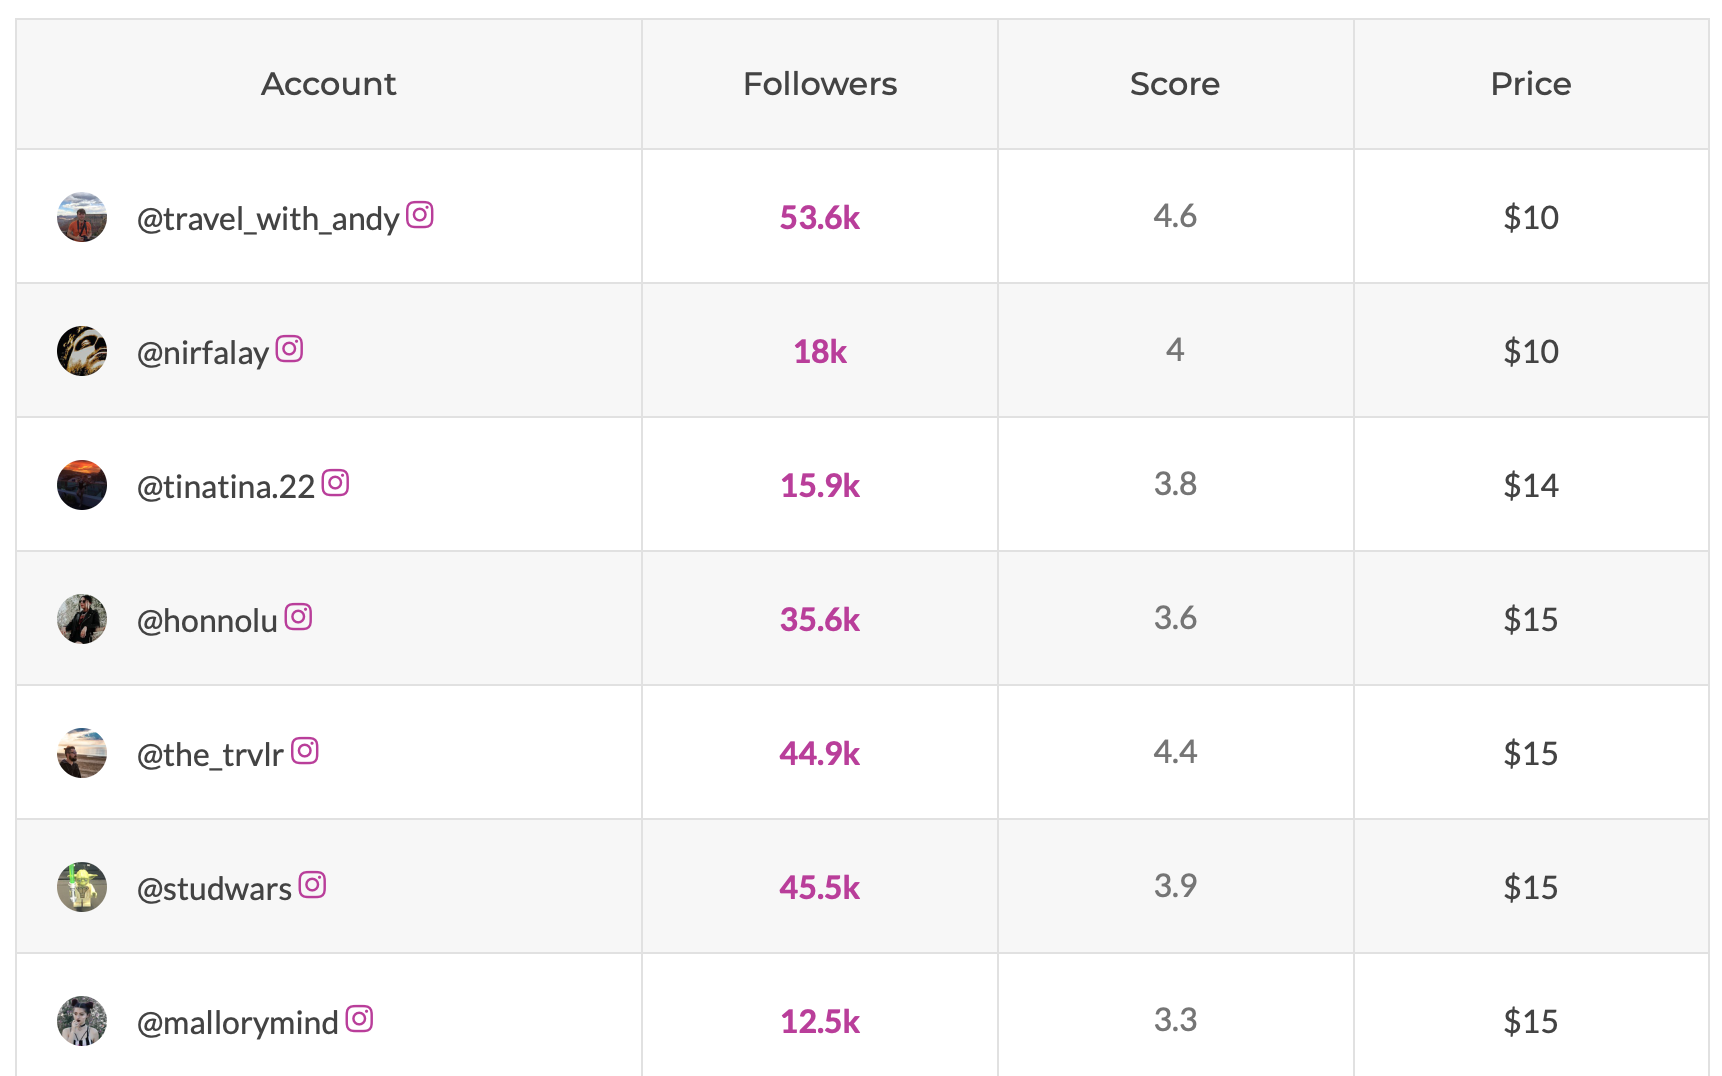Click Instagram icon beside @travel_with_andy
1722x1076 pixels.
420,215
